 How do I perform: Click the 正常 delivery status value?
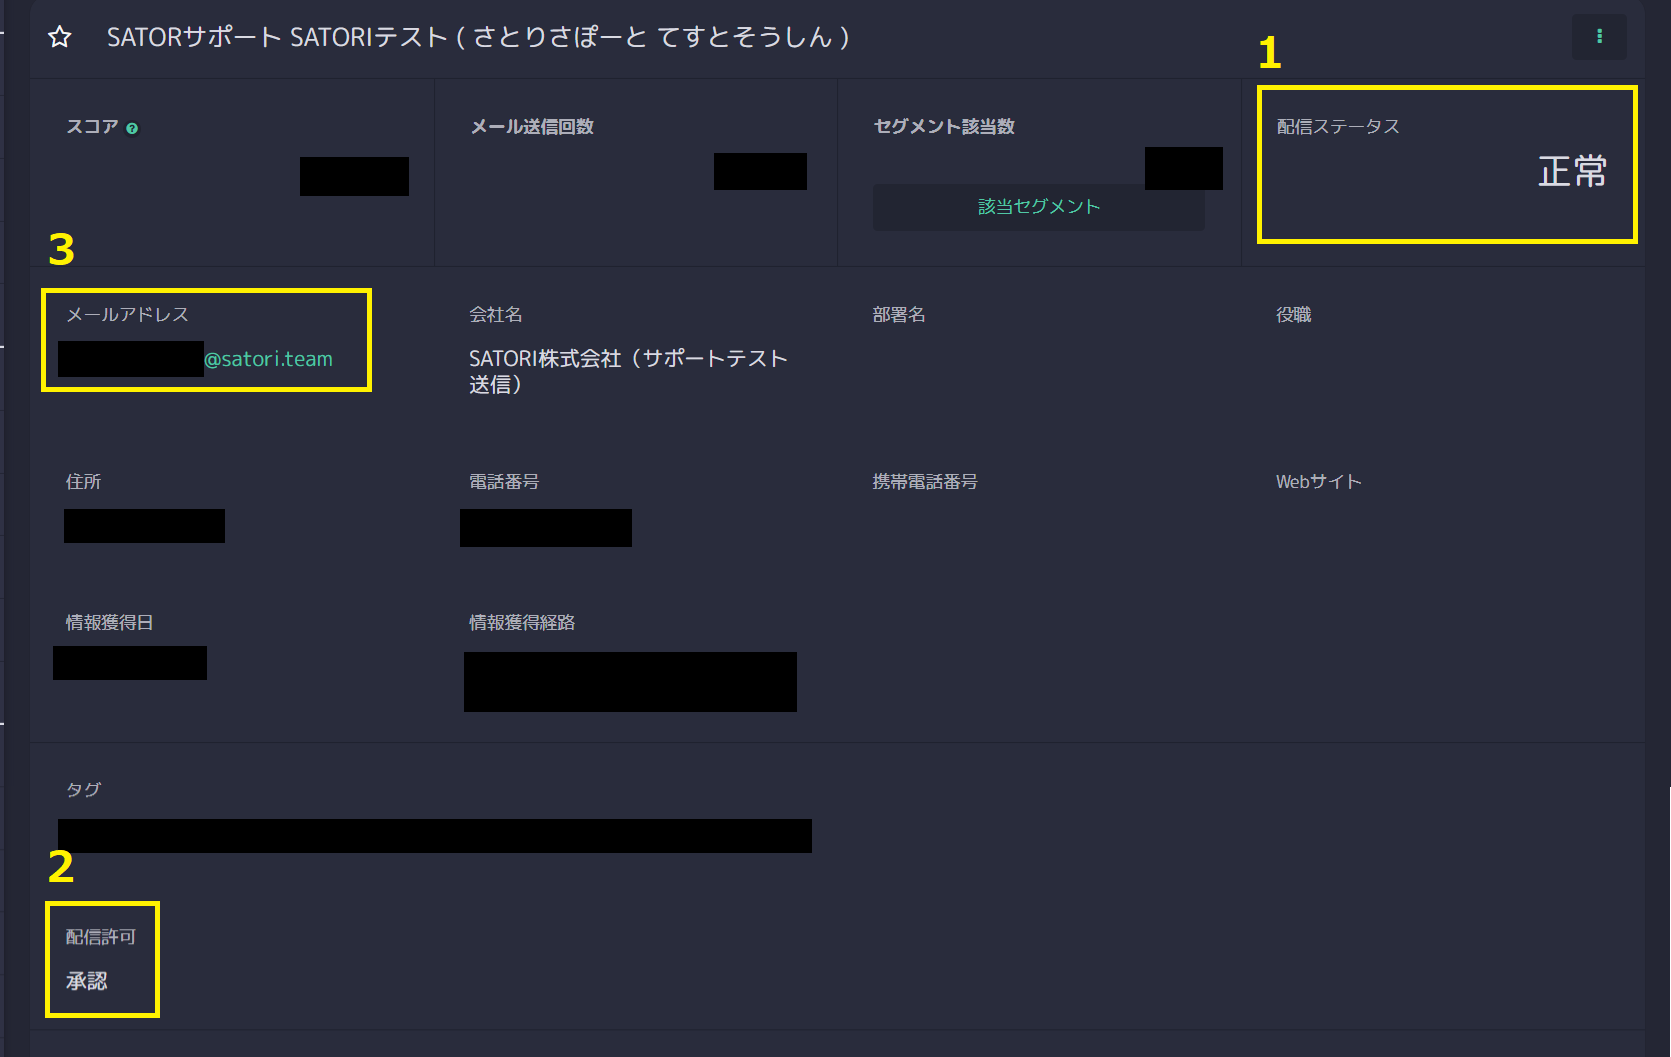pos(1572,171)
